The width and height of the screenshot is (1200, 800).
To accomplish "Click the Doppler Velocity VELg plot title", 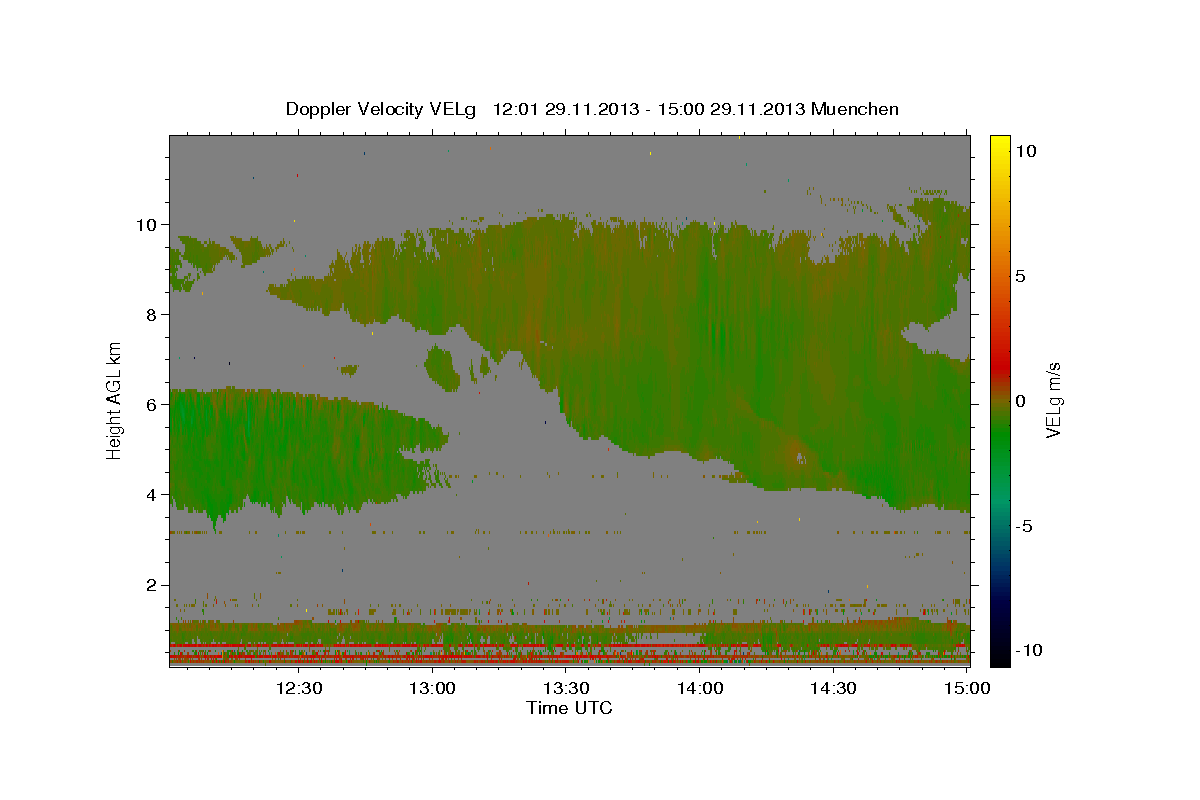I will [x=592, y=109].
